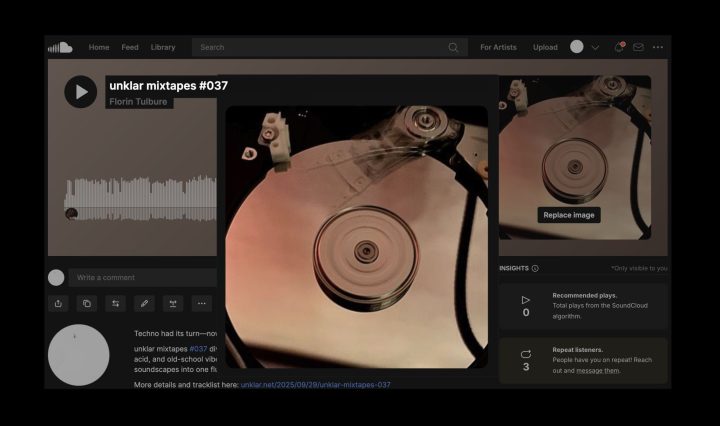This screenshot has width=720, height=426.
Task: Click the share icon below the comment box
Action: pyautogui.click(x=58, y=303)
